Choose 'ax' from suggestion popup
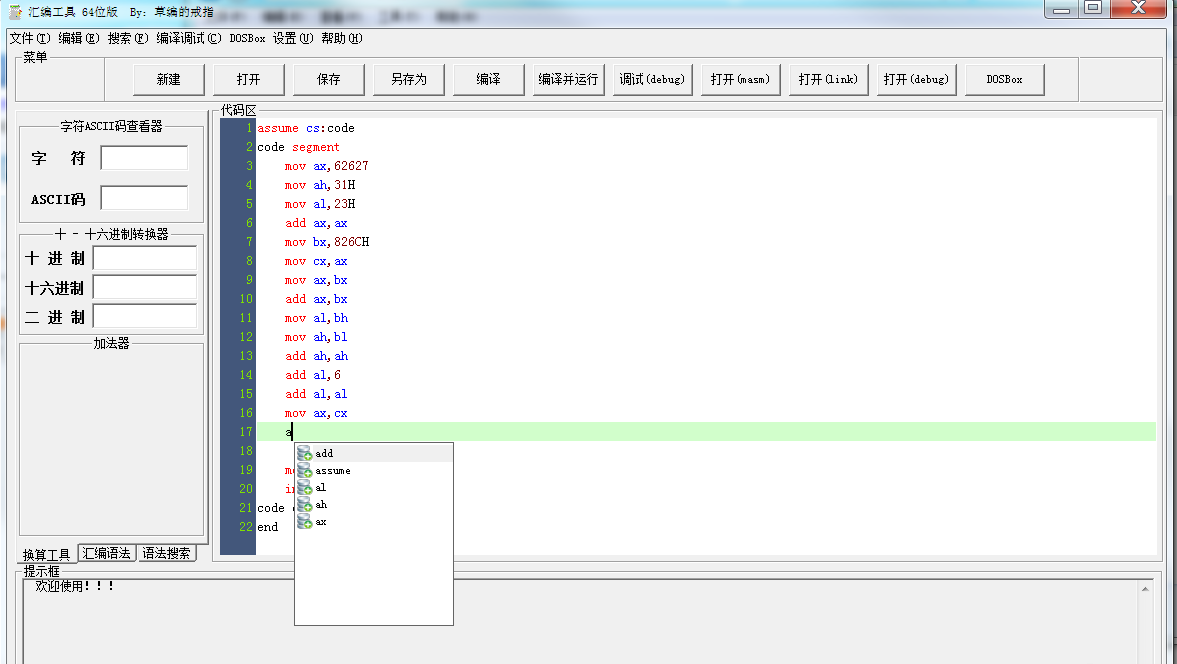The image size is (1177, 664). coord(321,522)
